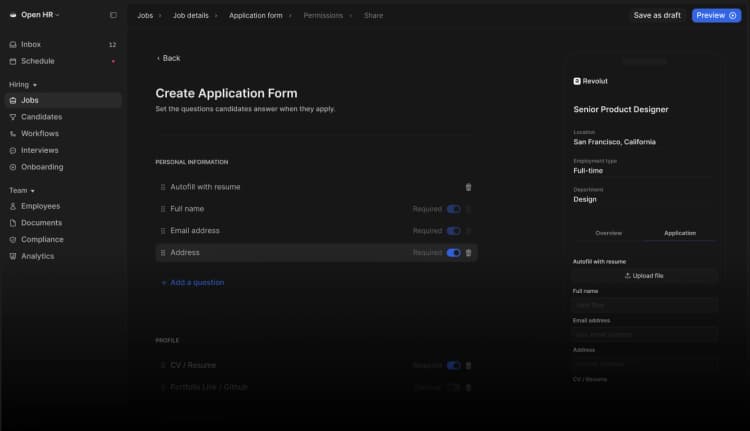Click Save as draft

pyautogui.click(x=657, y=16)
